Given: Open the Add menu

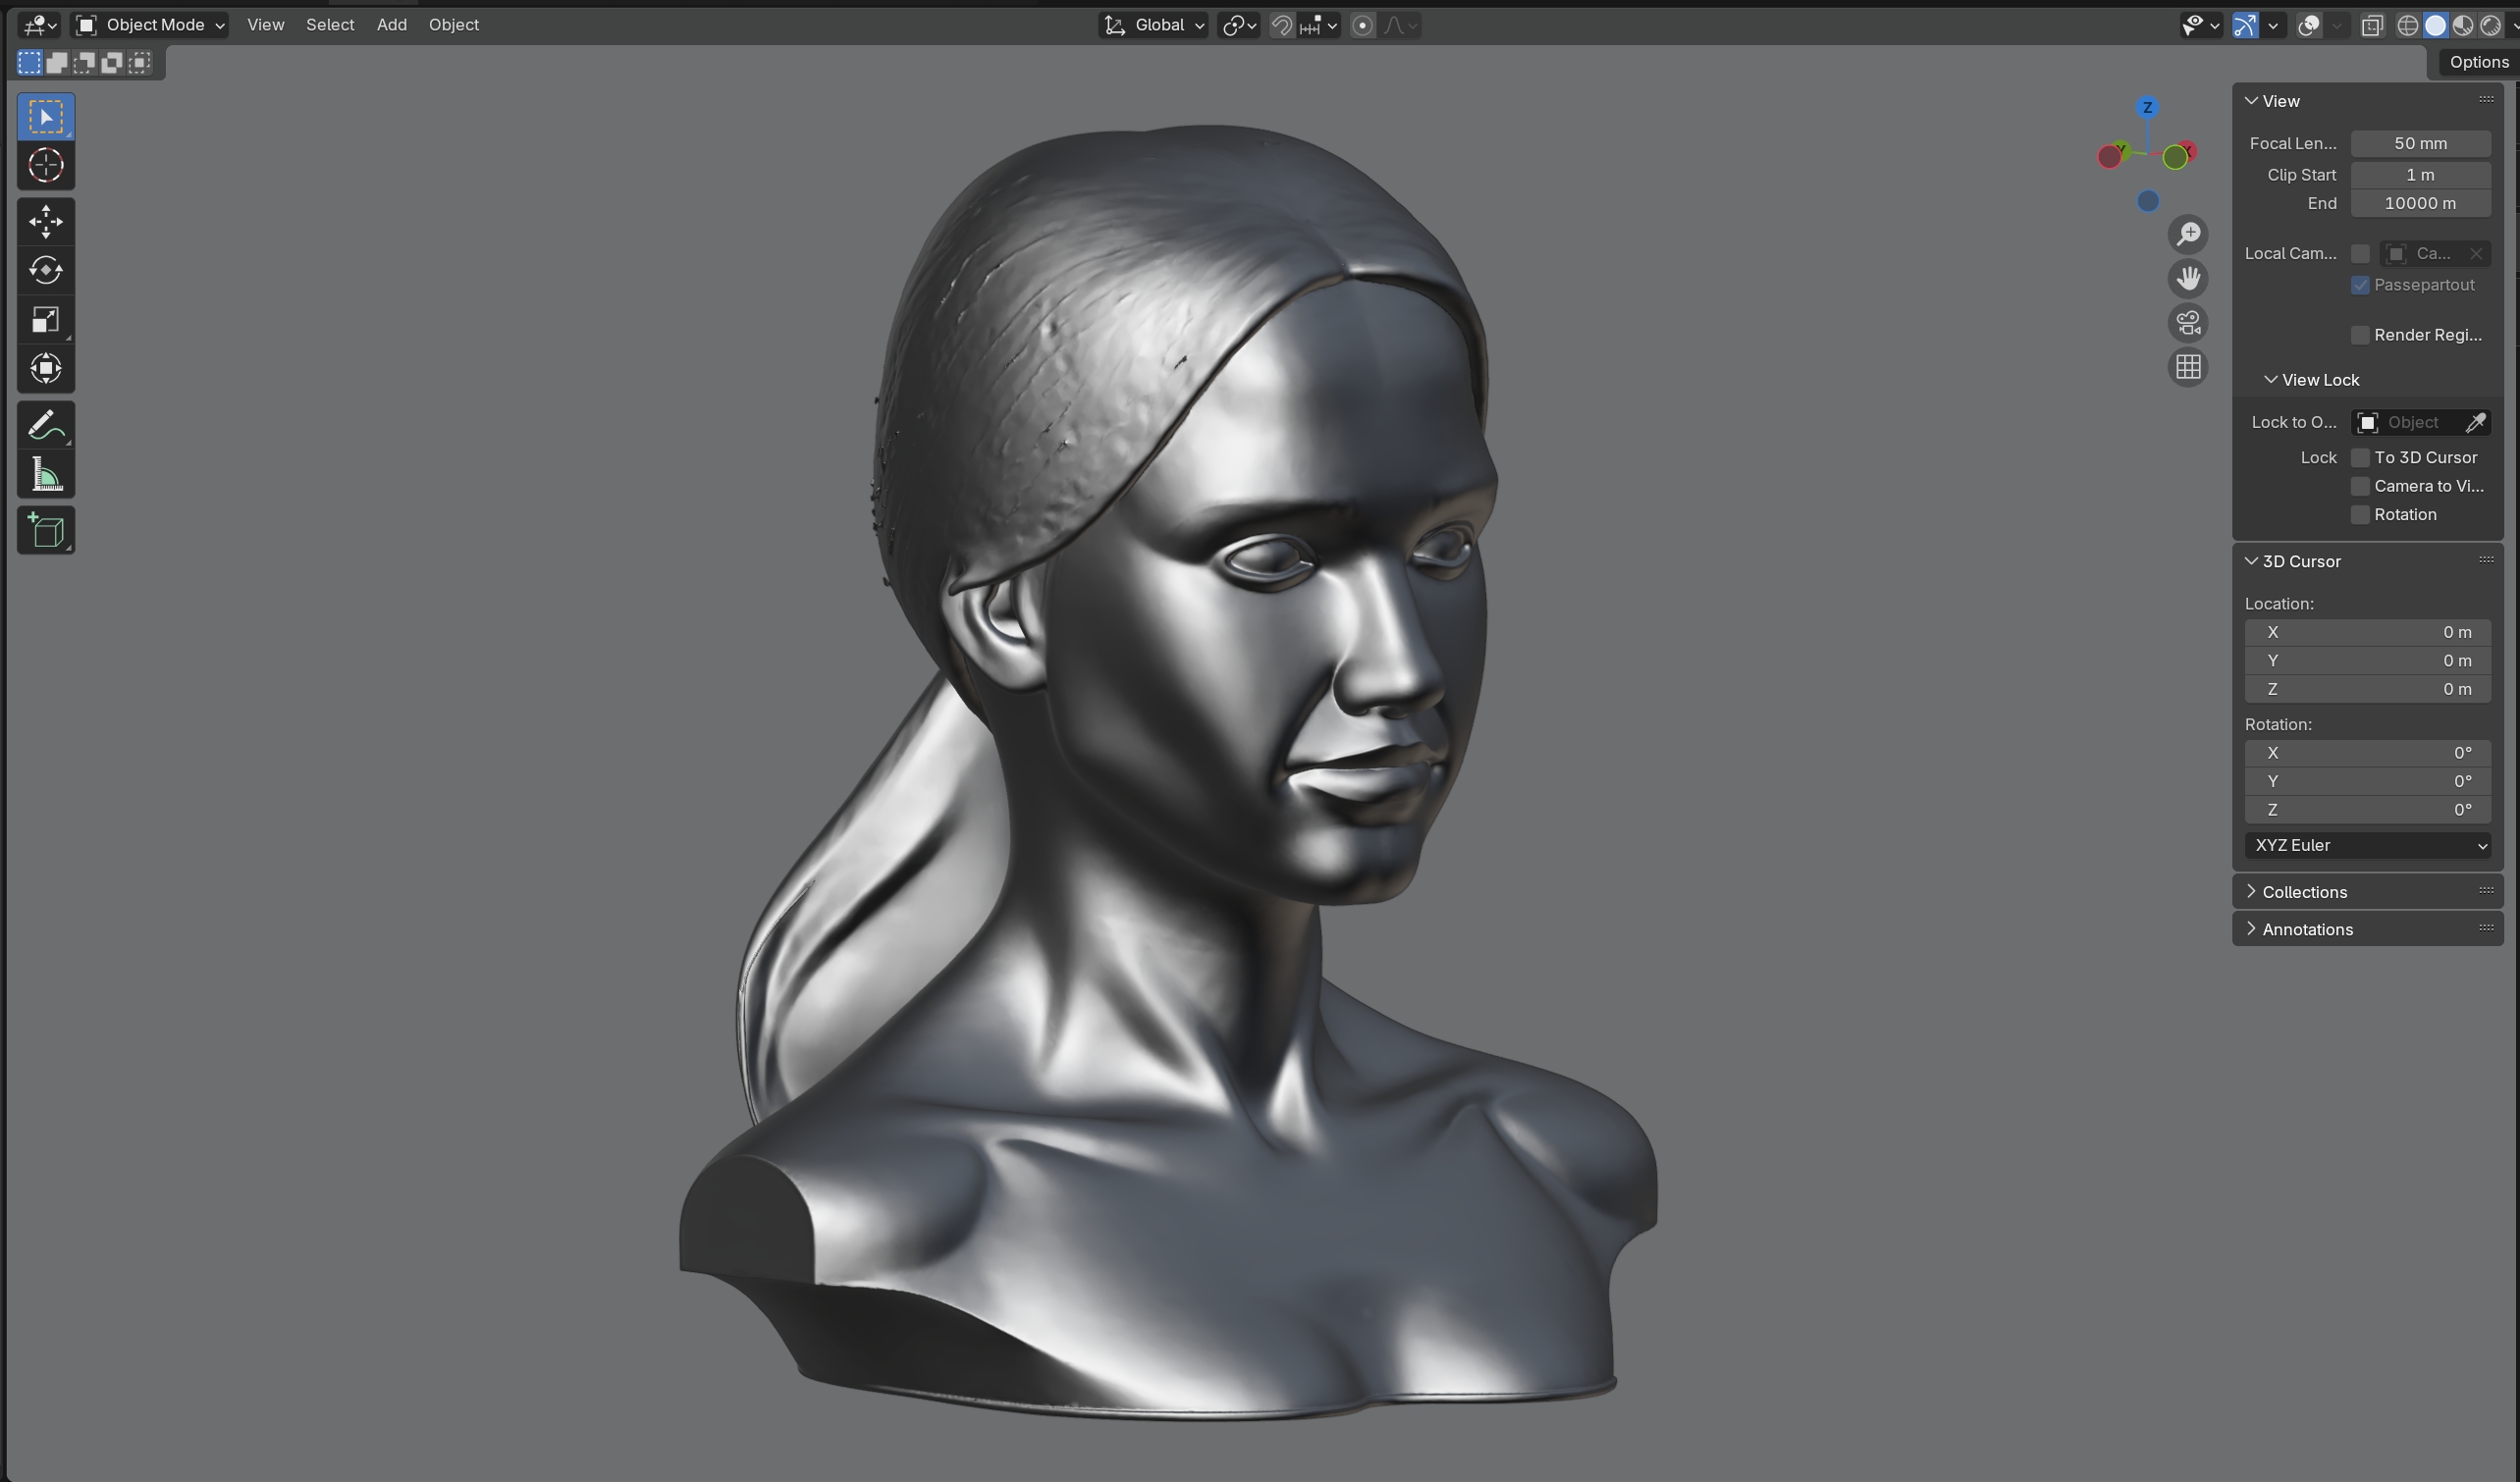Looking at the screenshot, I should (x=391, y=25).
